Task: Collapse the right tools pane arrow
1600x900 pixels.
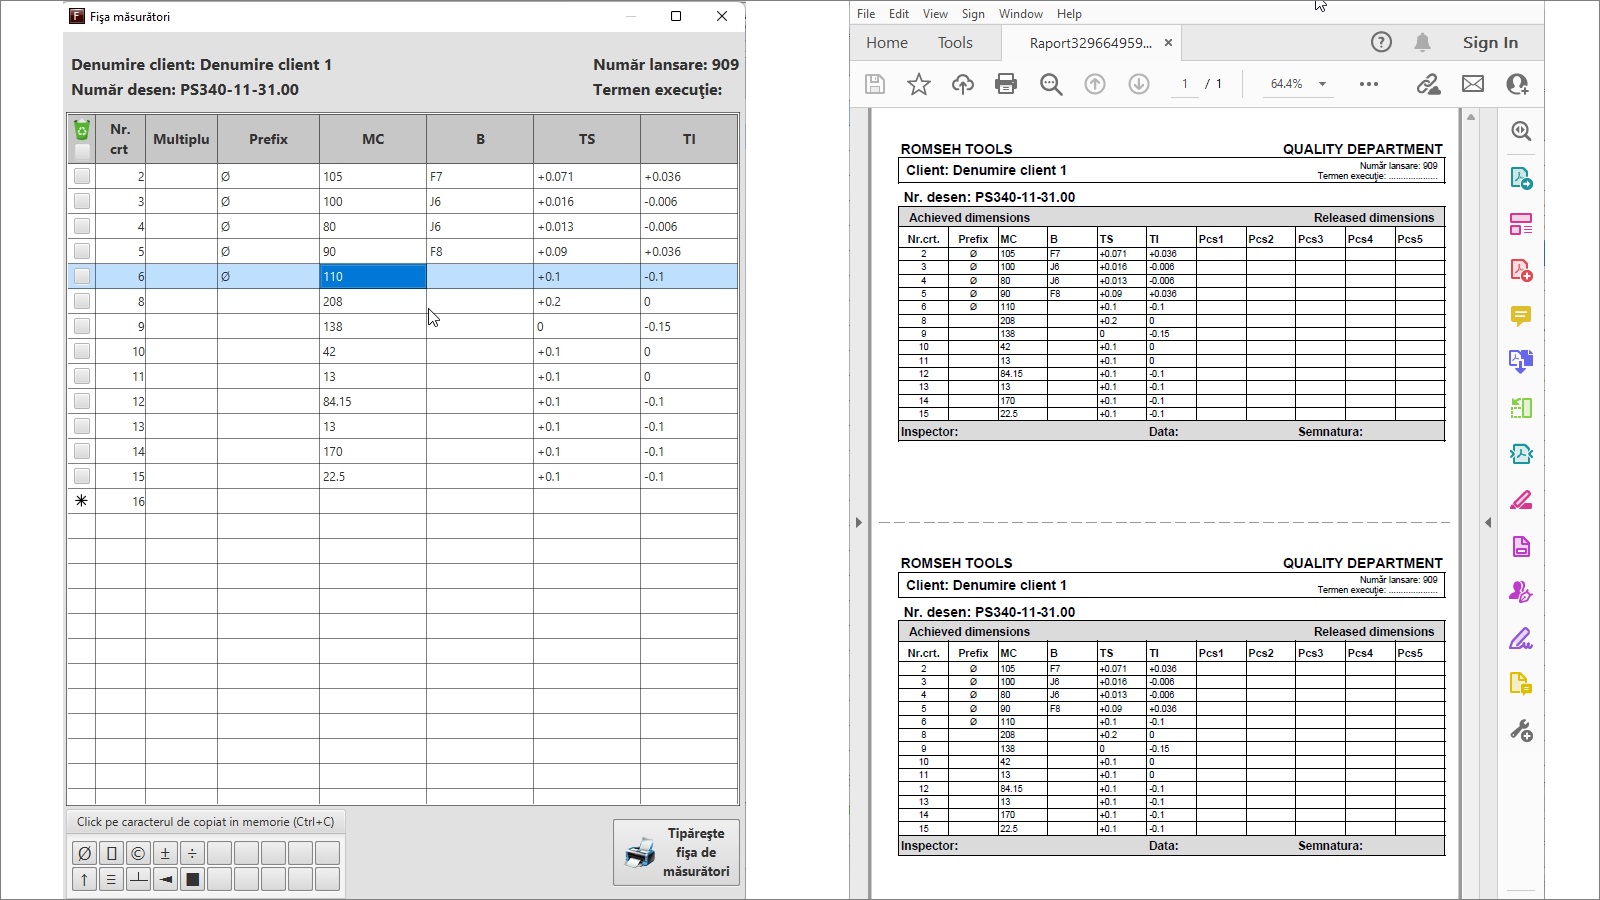Action: coord(1488,522)
